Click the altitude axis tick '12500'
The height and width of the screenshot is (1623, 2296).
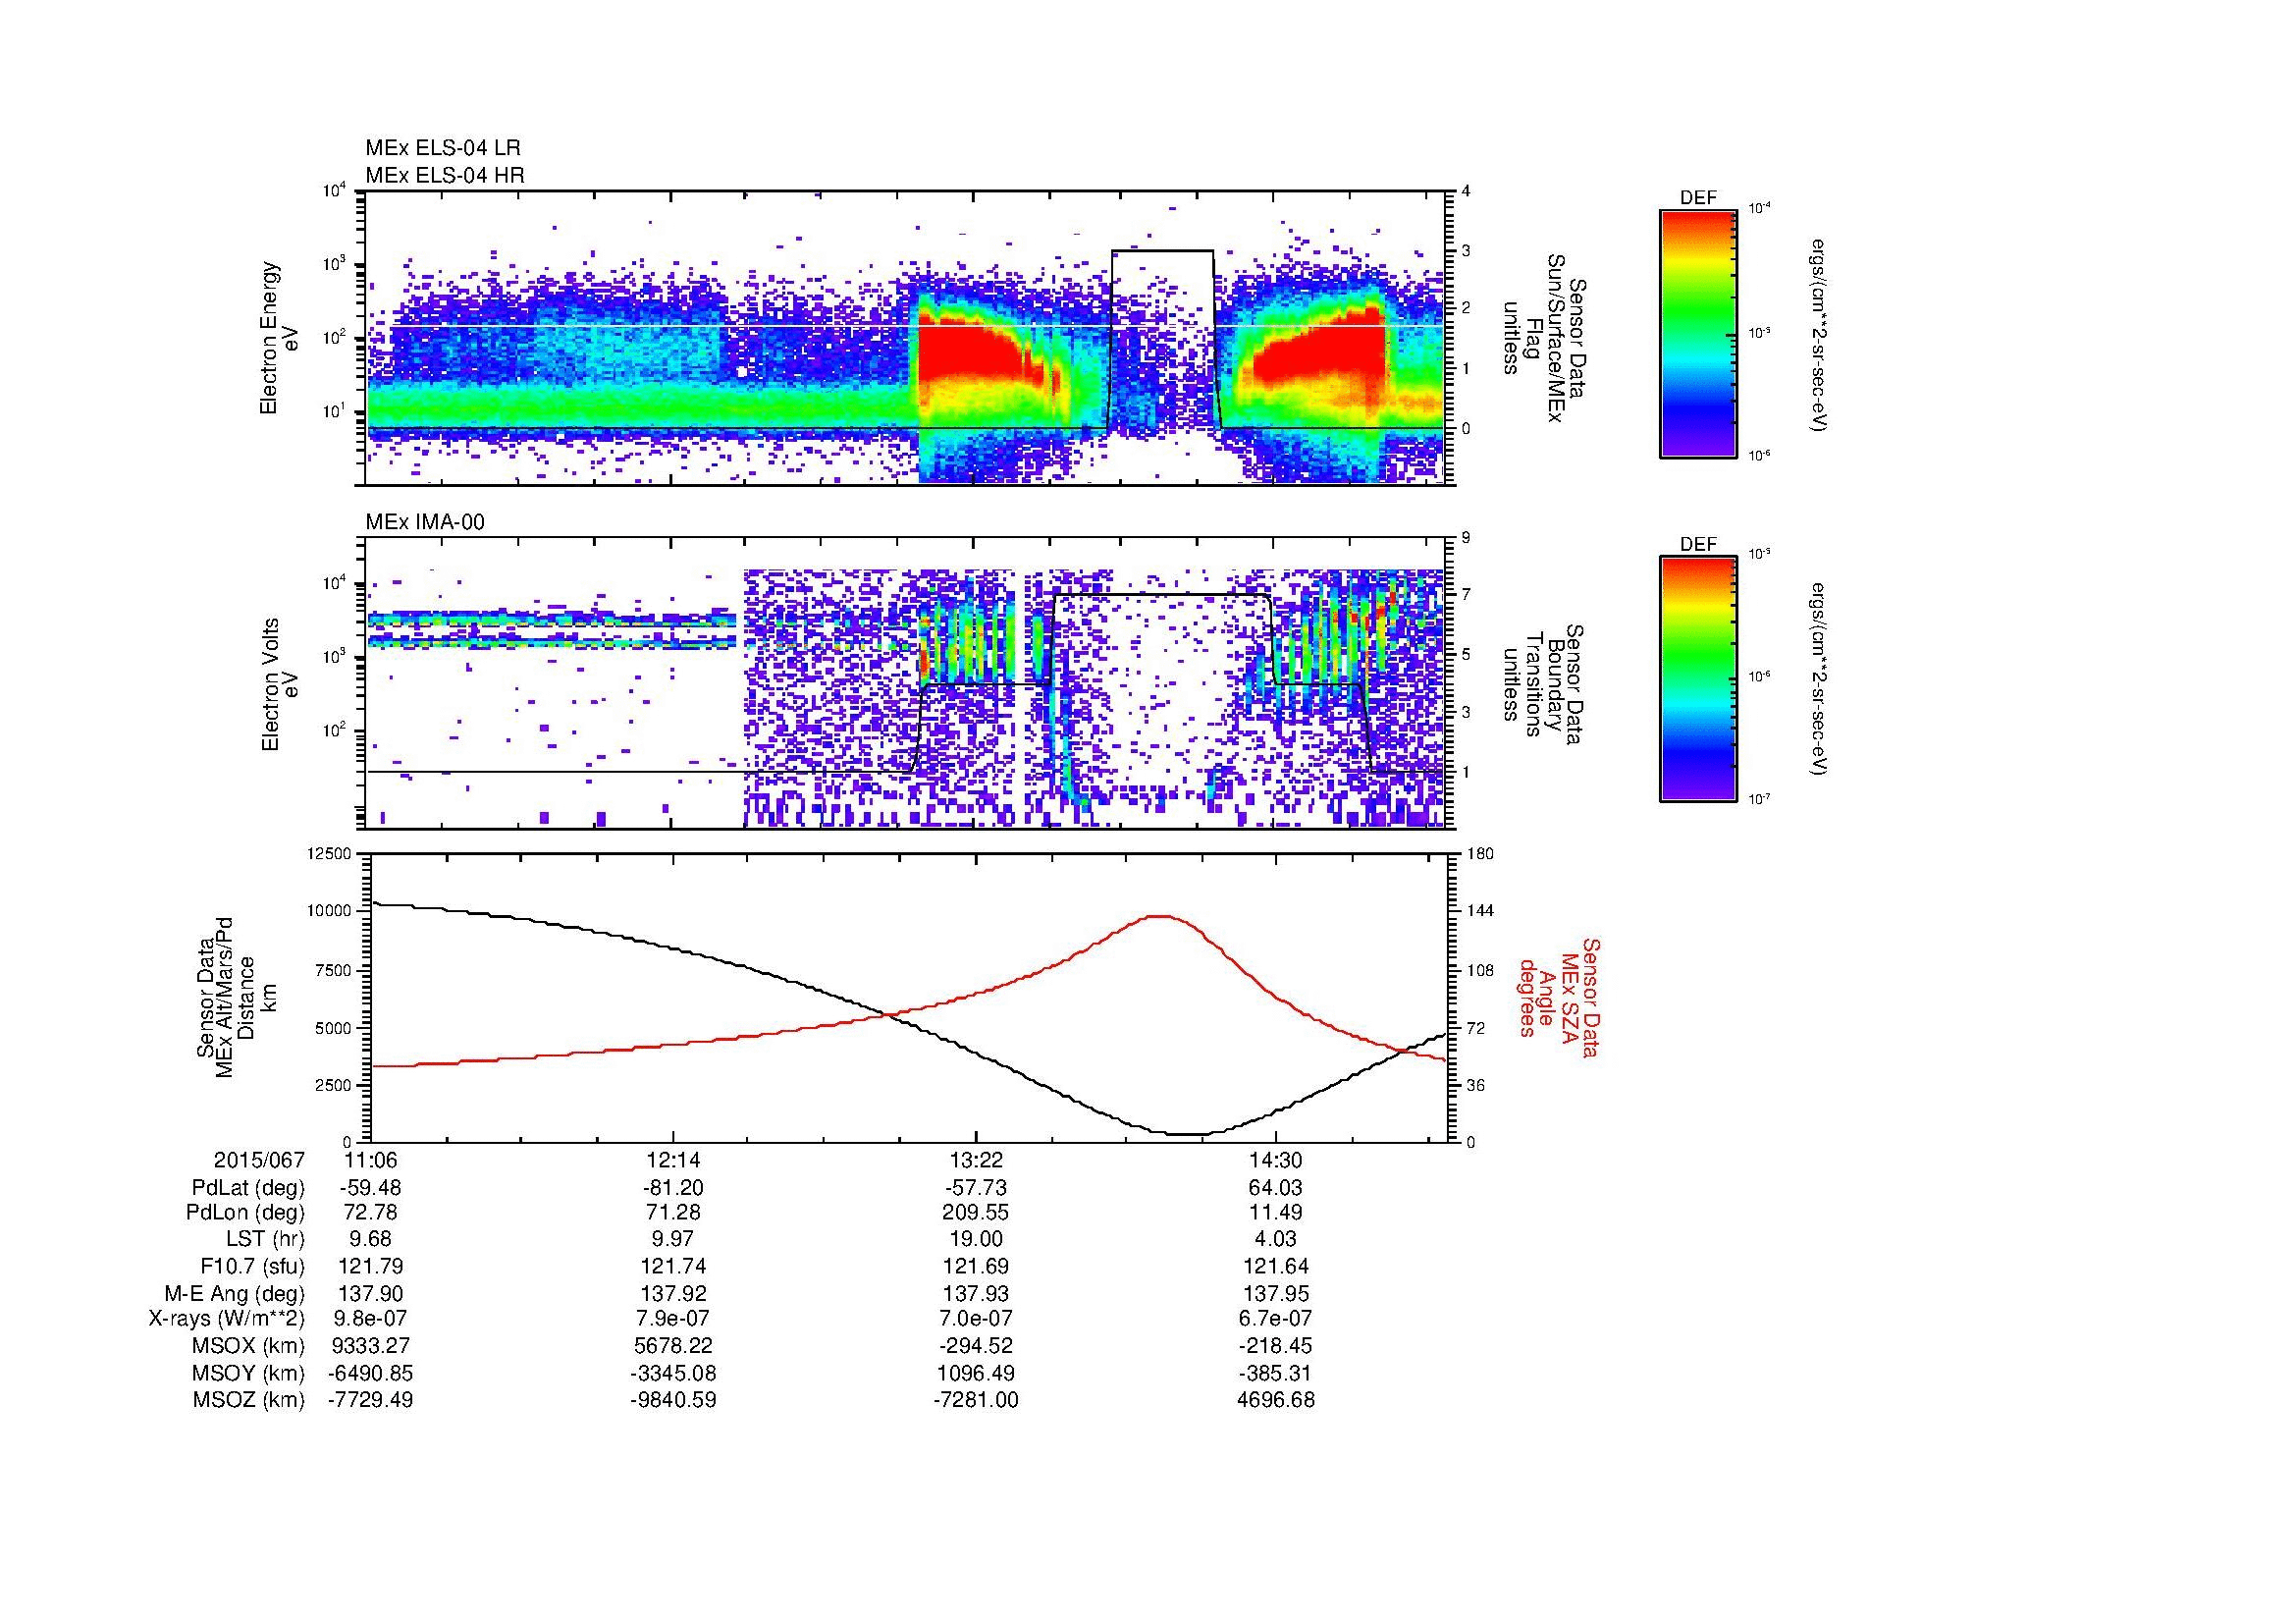coord(330,854)
